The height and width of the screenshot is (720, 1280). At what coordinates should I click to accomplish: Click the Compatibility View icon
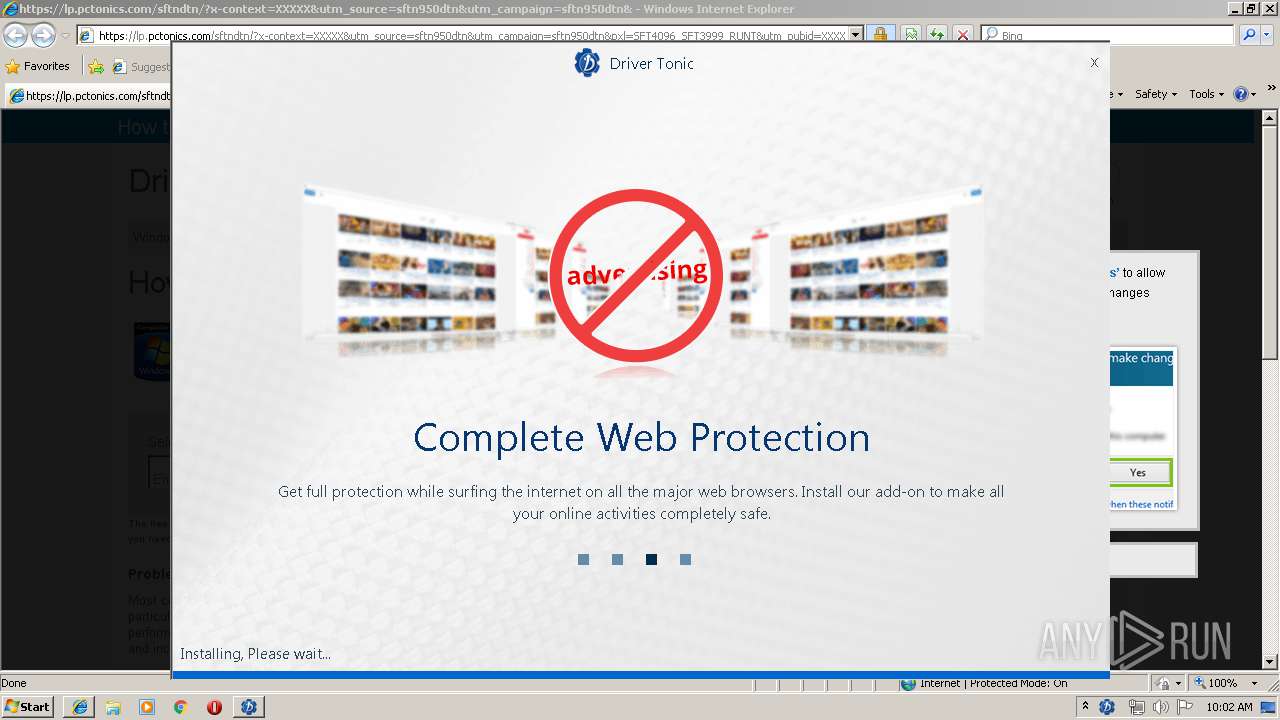911,35
